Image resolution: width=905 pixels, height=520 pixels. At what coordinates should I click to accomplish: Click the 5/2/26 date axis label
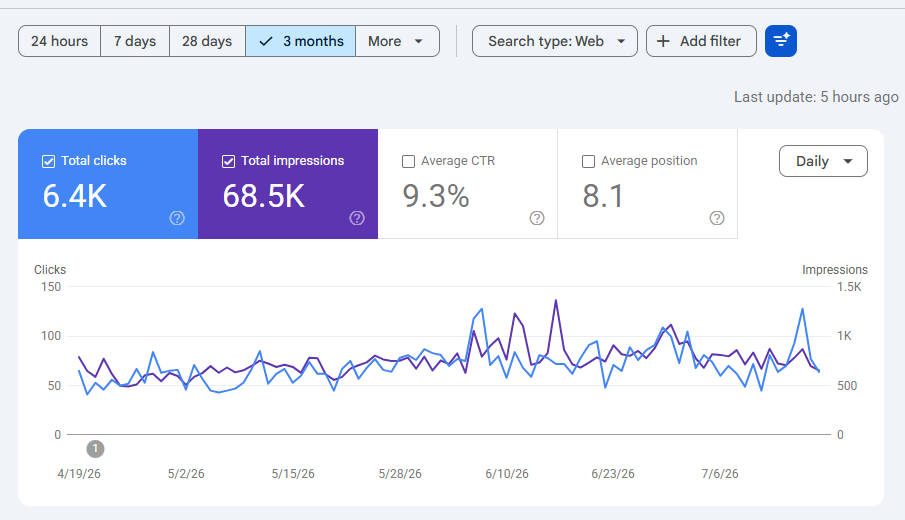click(x=186, y=474)
